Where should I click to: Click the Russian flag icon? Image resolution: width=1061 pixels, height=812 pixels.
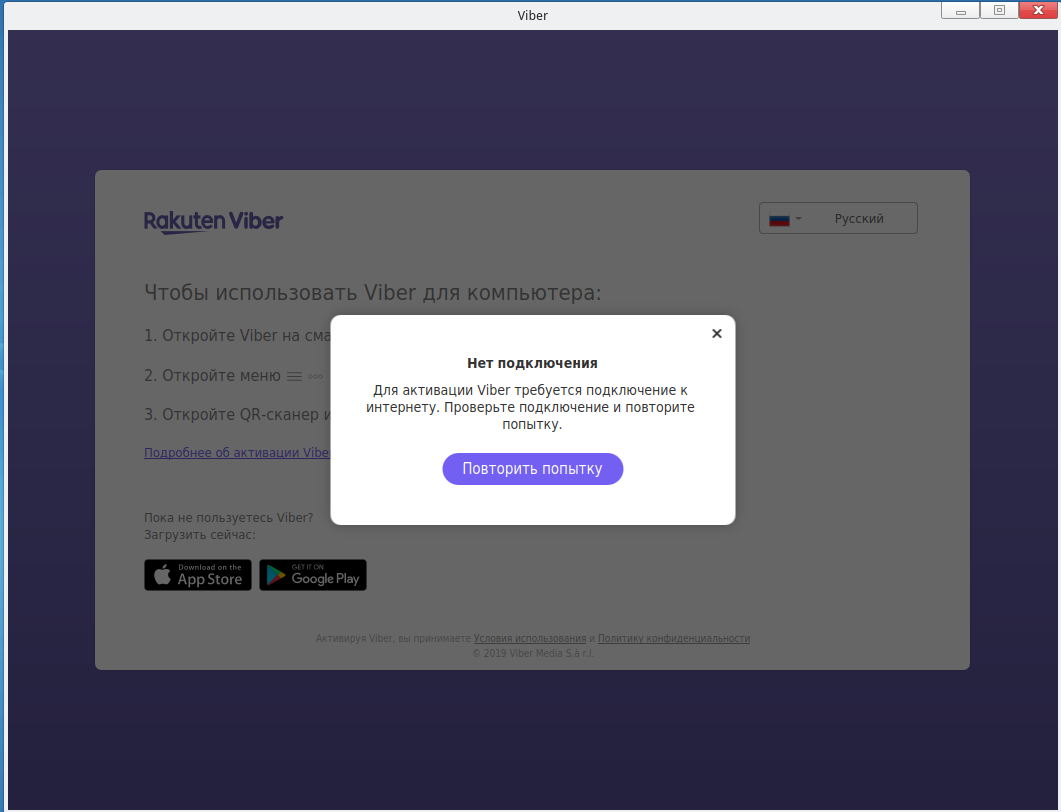[780, 219]
